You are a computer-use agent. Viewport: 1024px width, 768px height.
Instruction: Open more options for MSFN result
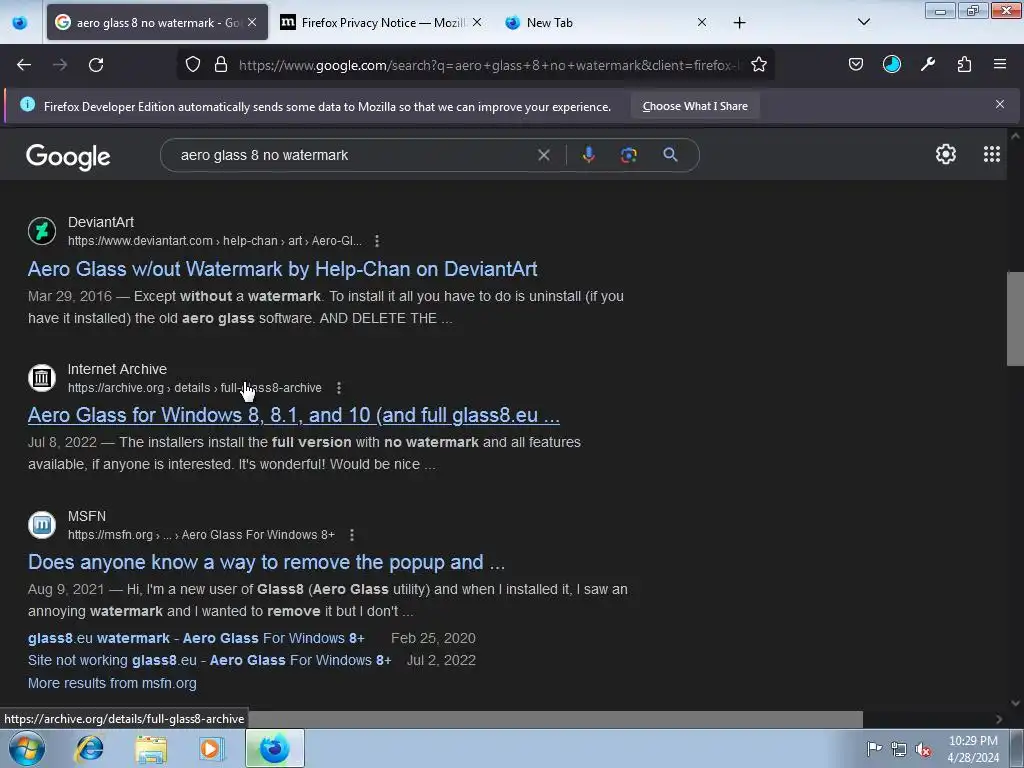pyautogui.click(x=352, y=535)
